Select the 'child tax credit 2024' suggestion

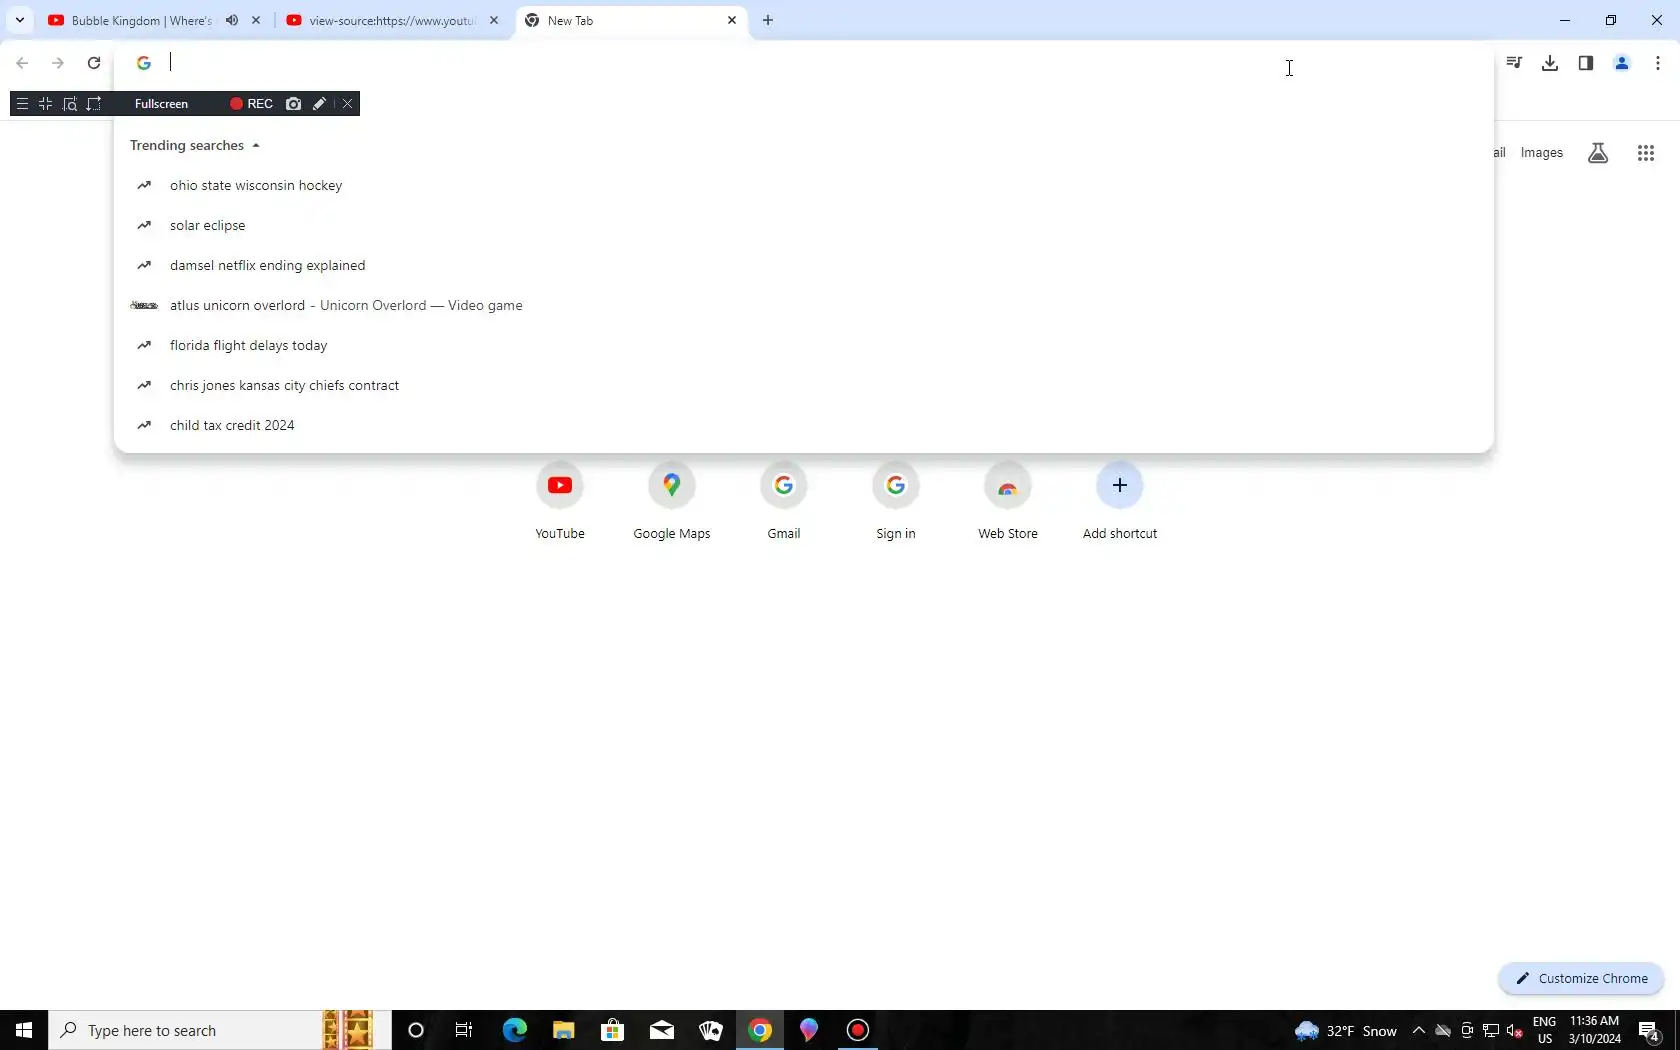[804, 425]
